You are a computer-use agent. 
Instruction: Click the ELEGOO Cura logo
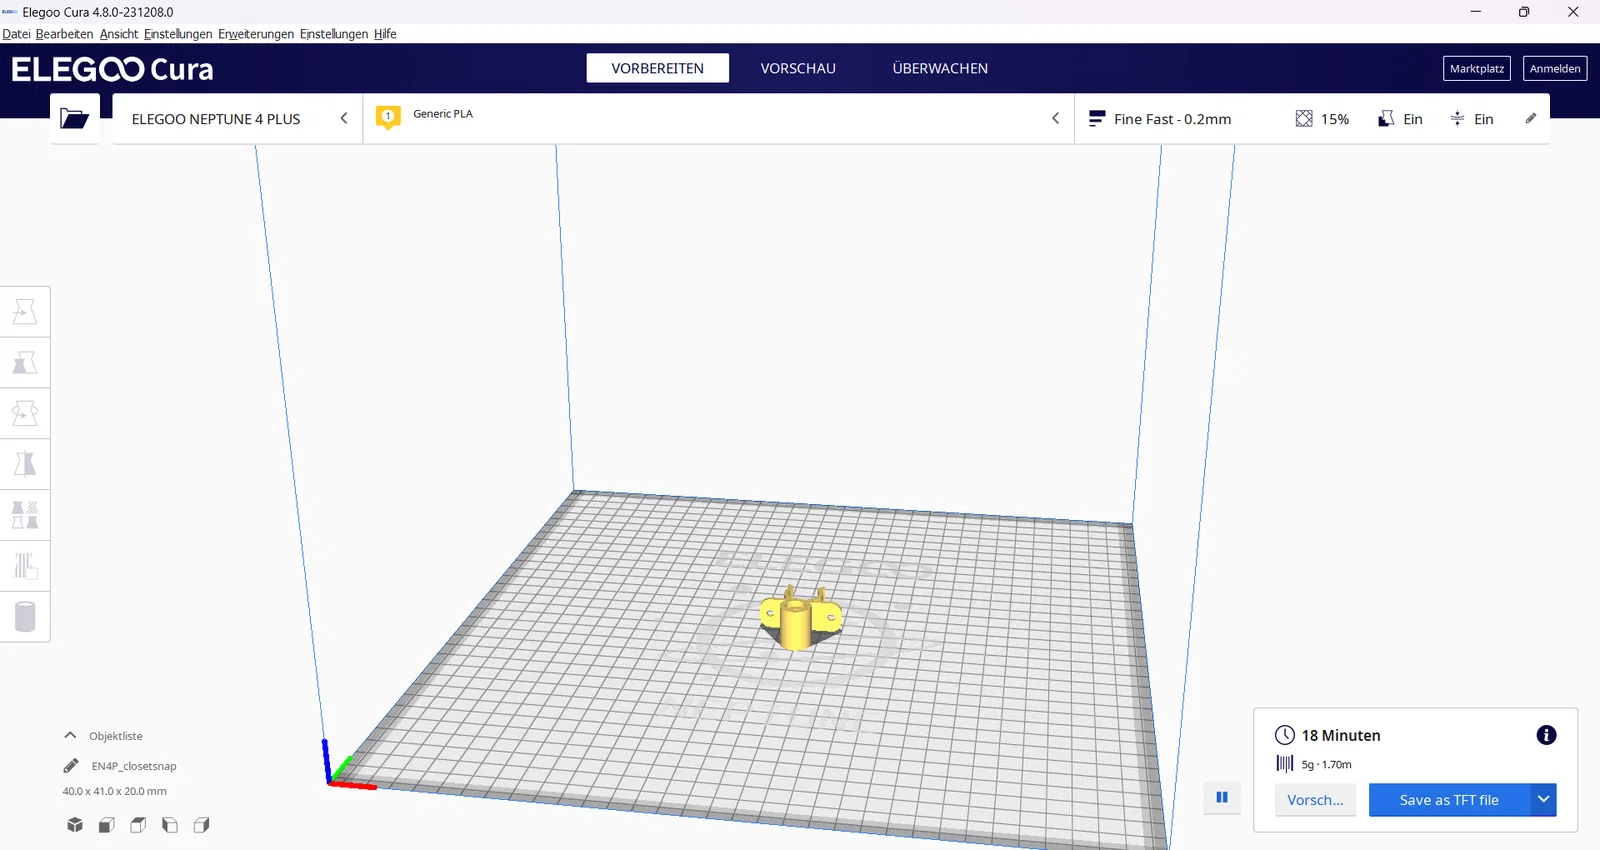[x=112, y=69]
